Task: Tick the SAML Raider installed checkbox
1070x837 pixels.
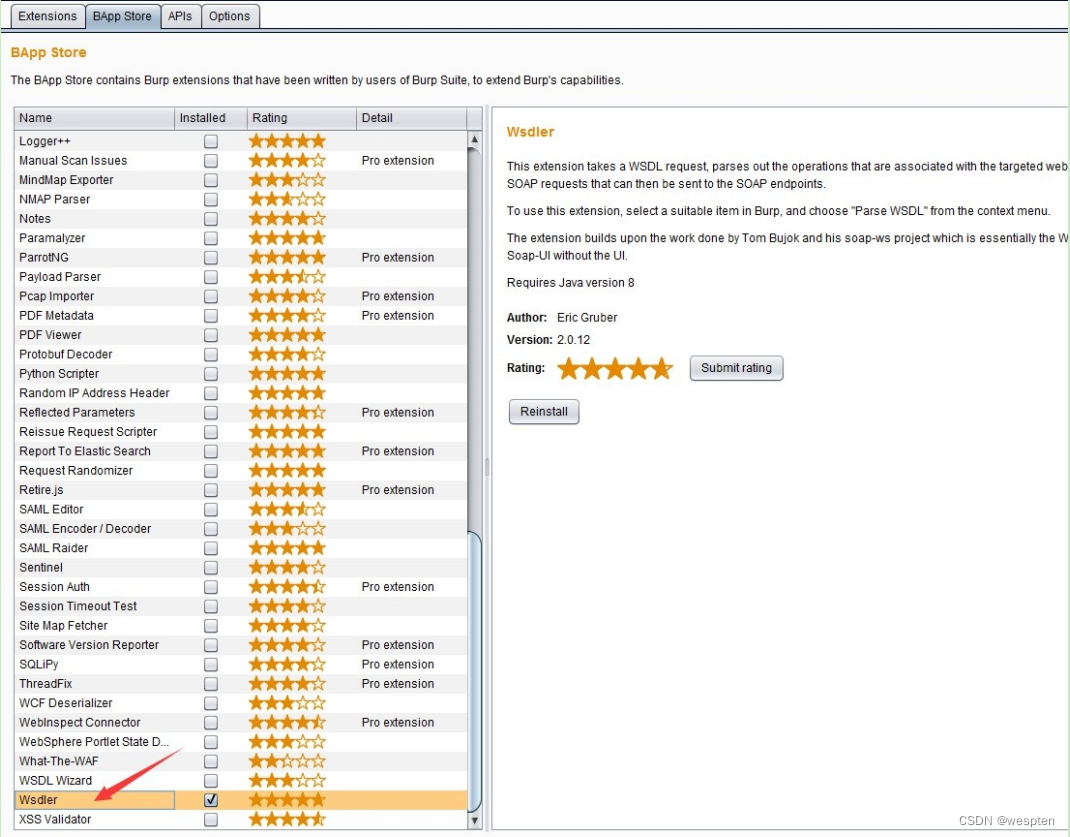Action: [x=211, y=548]
